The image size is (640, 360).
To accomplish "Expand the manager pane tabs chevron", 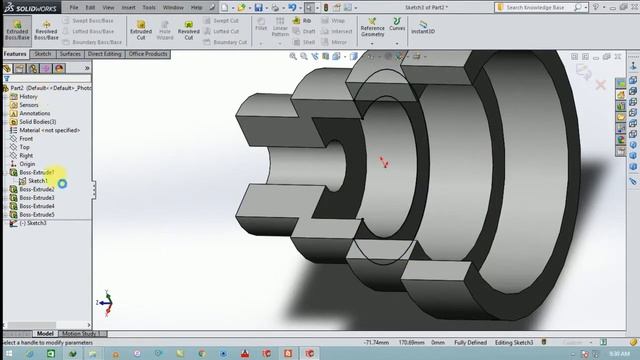I will [x=87, y=68].
